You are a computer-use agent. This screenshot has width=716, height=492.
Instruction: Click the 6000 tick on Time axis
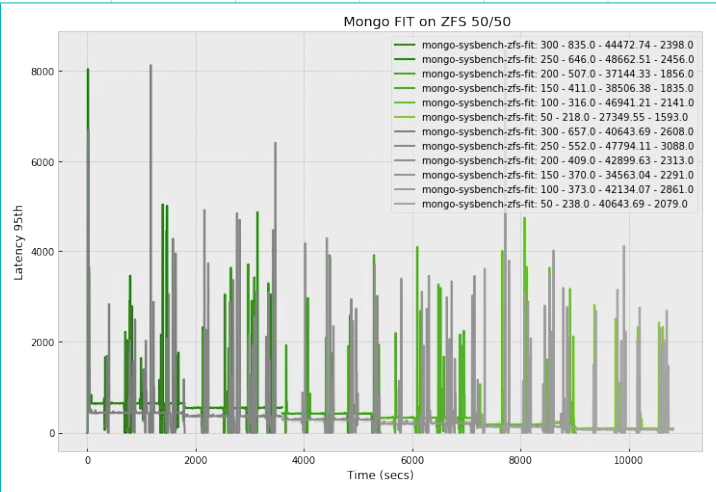coord(412,460)
